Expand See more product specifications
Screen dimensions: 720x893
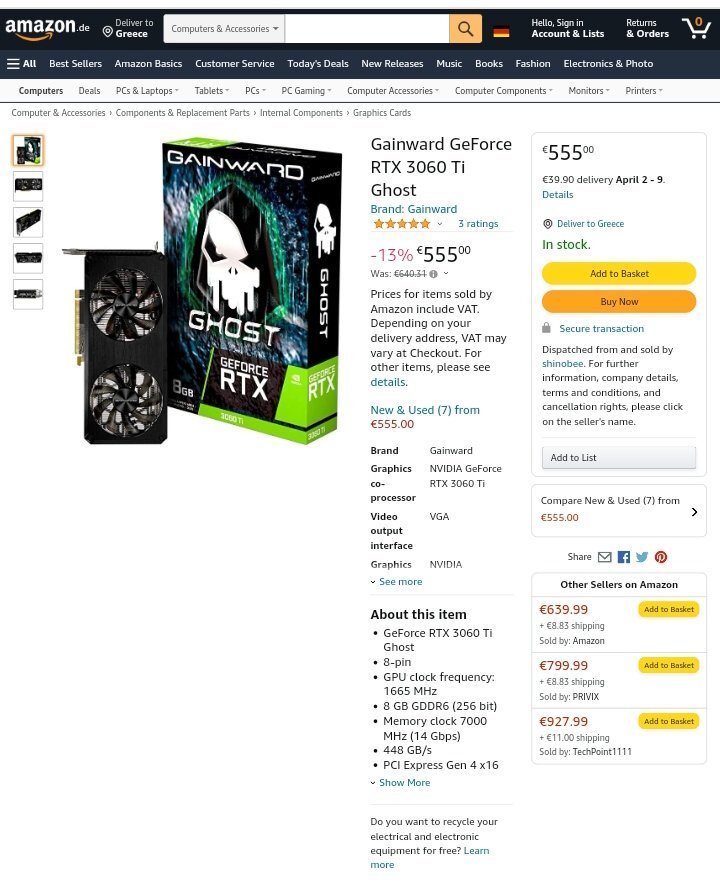click(x=396, y=581)
